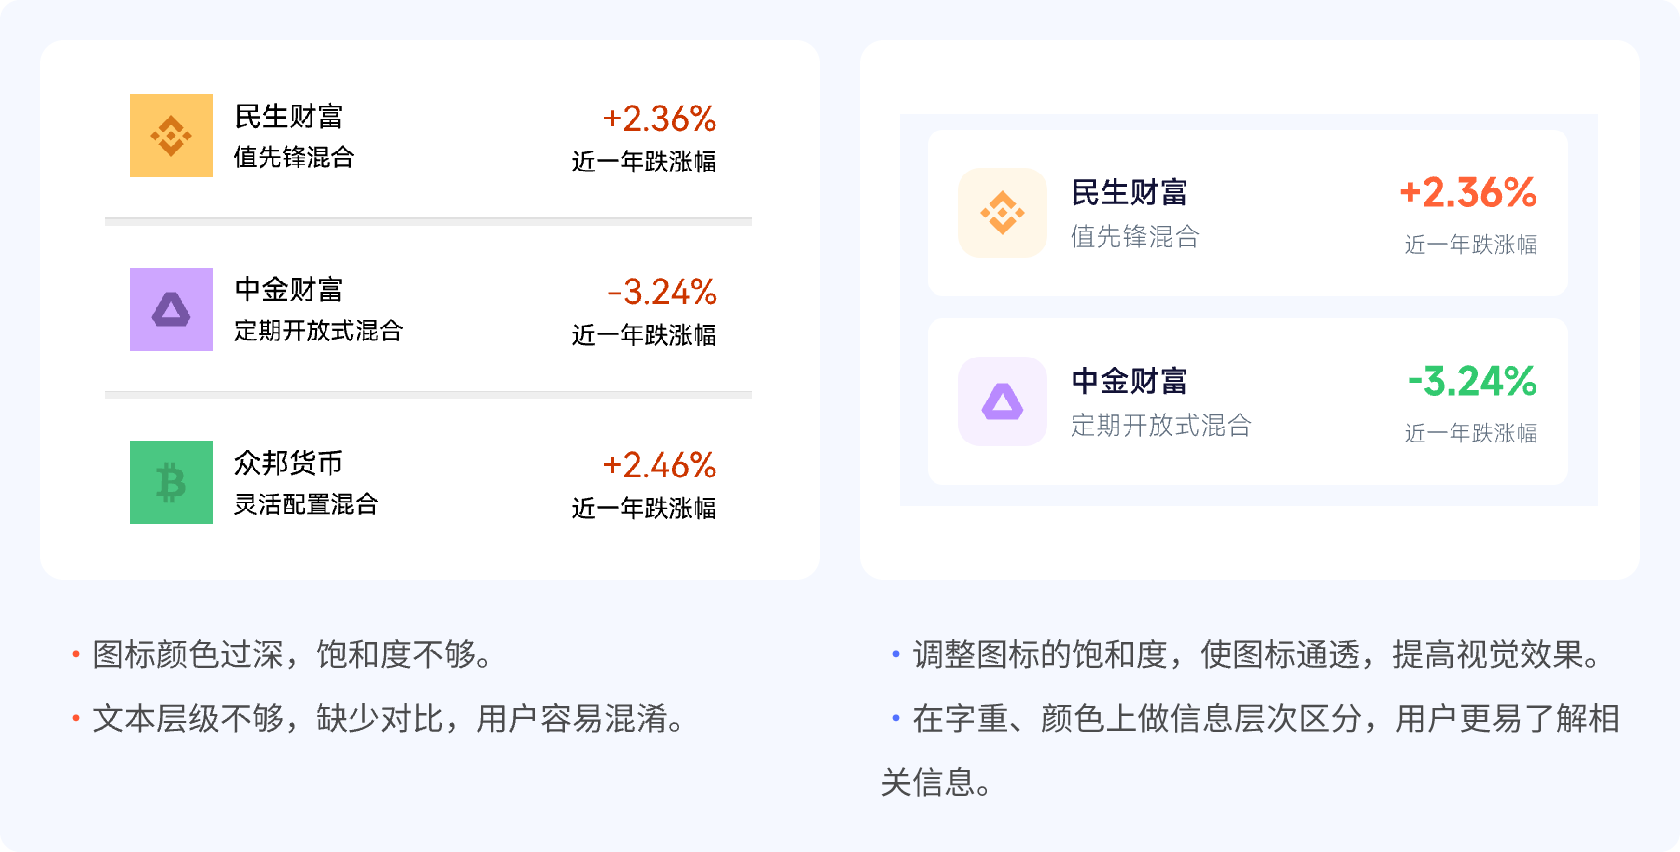Image resolution: width=1680 pixels, height=852 pixels.
Task: Click the +2.46% yearly change value
Action: point(659,465)
